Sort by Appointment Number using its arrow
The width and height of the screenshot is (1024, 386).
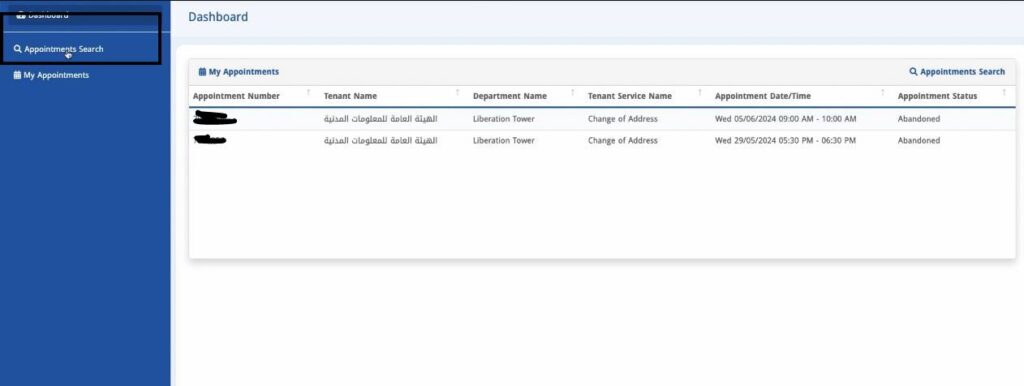click(308, 93)
